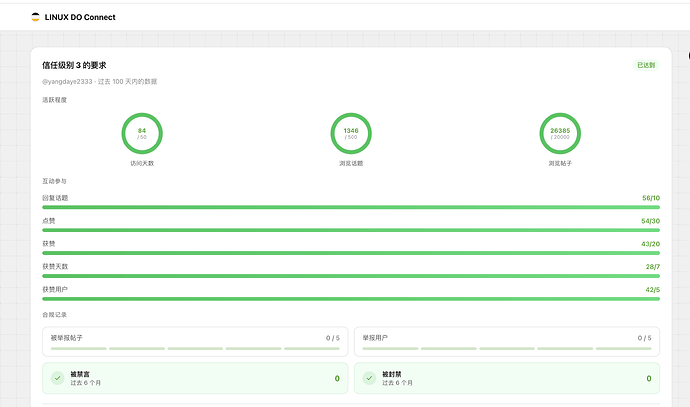This screenshot has height=407, width=690.
Task: Open the LINUX DO Connect home link
Action: [73, 17]
